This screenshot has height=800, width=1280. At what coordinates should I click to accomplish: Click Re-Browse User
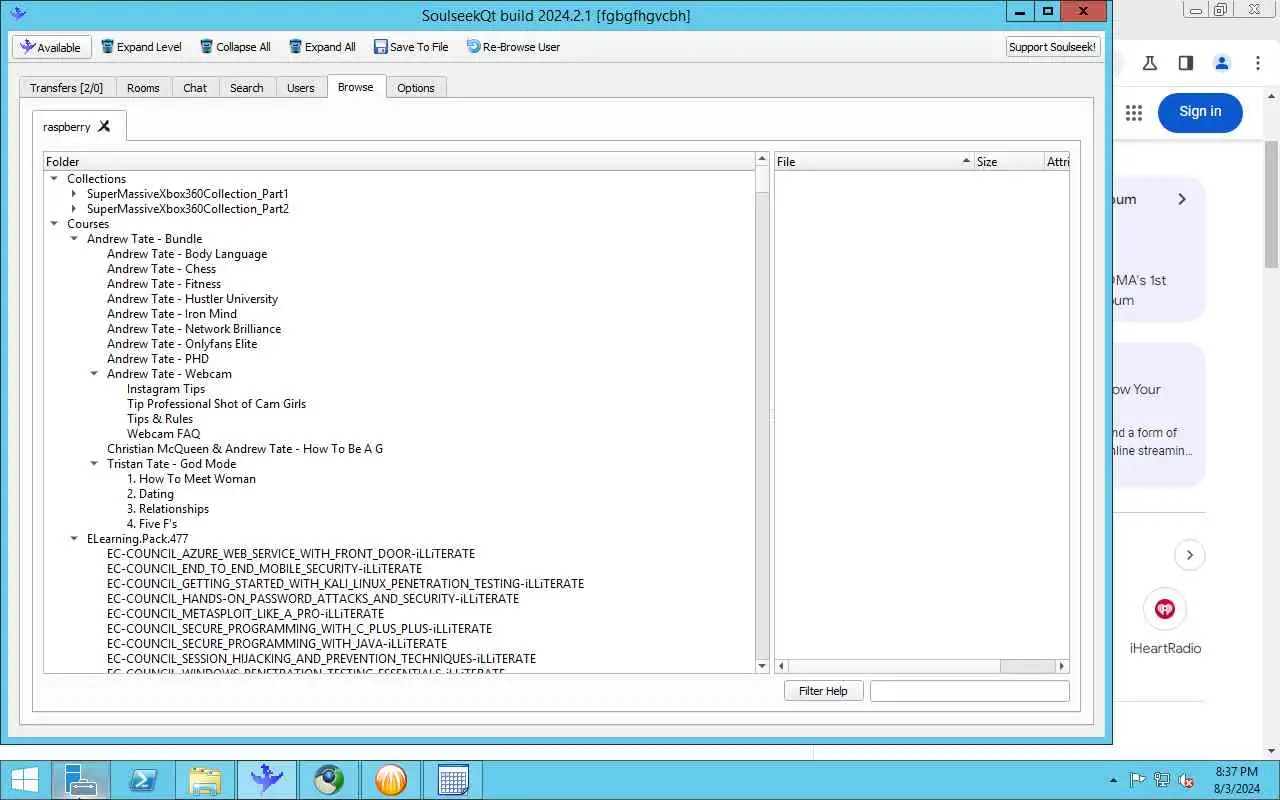512,47
